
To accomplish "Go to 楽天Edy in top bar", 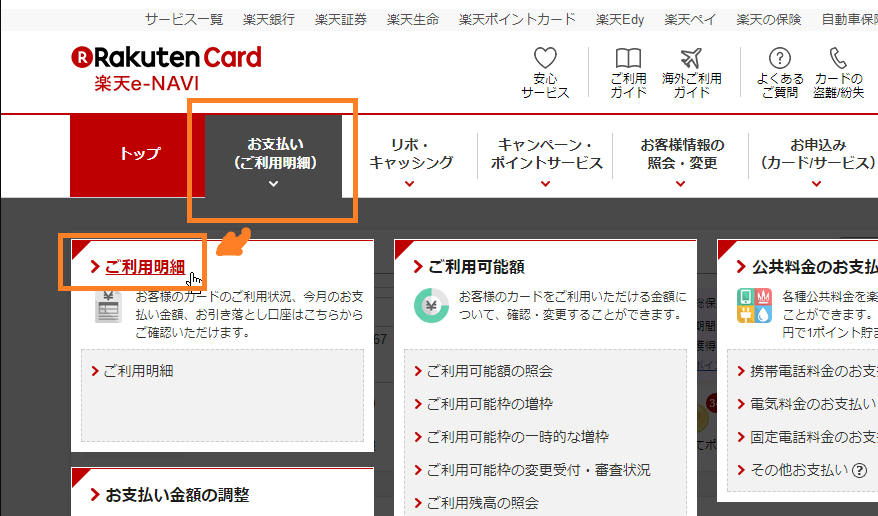I will 620,20.
